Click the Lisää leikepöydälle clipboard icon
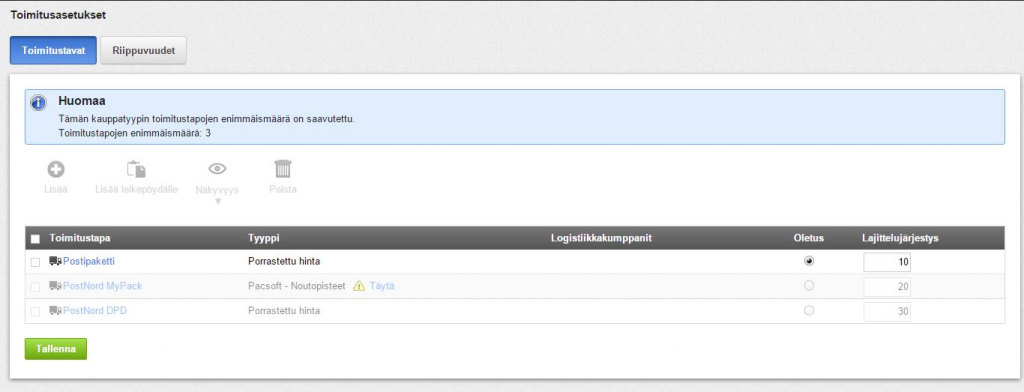 (x=136, y=170)
